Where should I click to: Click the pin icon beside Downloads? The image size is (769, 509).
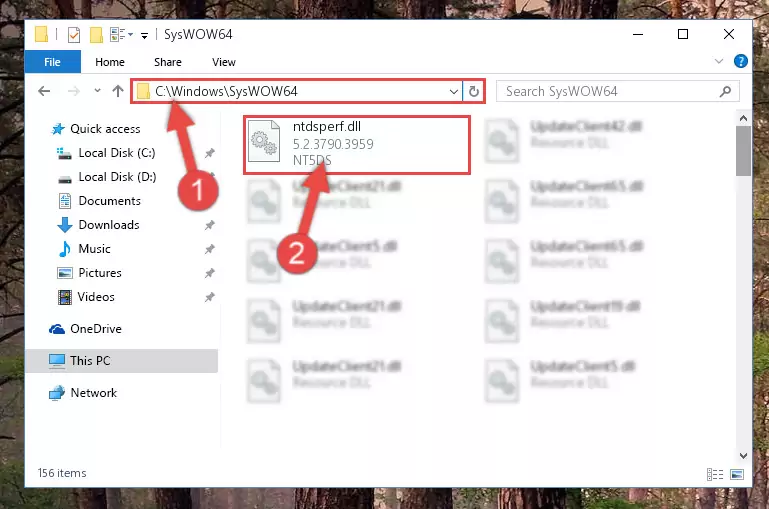(x=209, y=225)
